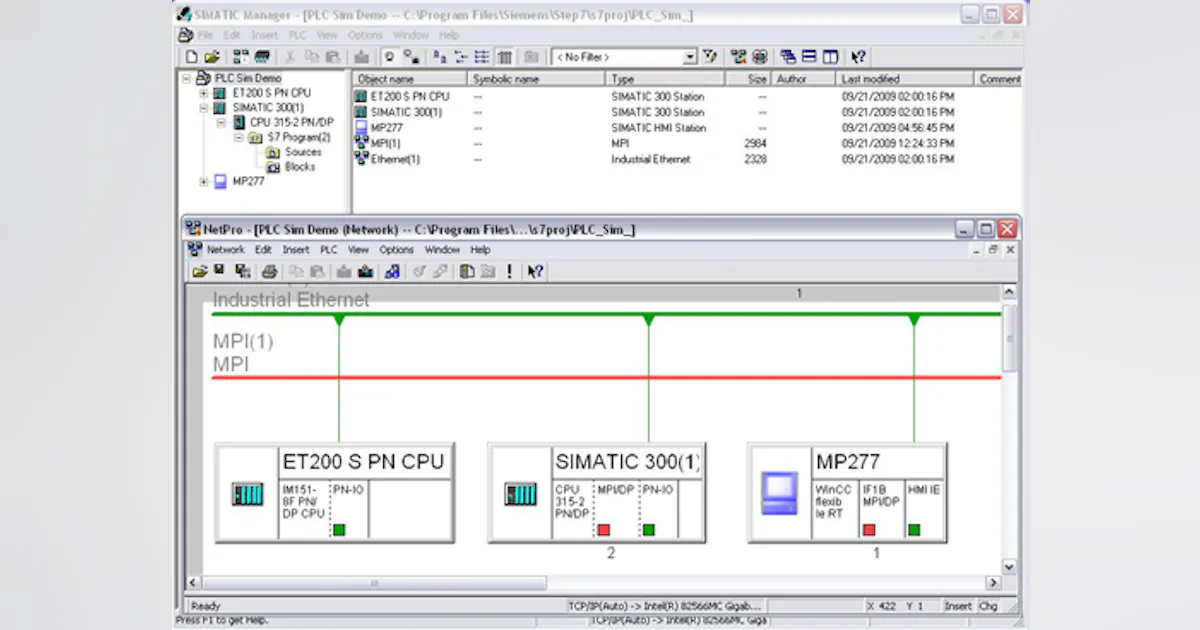Click green PN-IO node of ET200 S station
1200x630 pixels.
tap(339, 529)
